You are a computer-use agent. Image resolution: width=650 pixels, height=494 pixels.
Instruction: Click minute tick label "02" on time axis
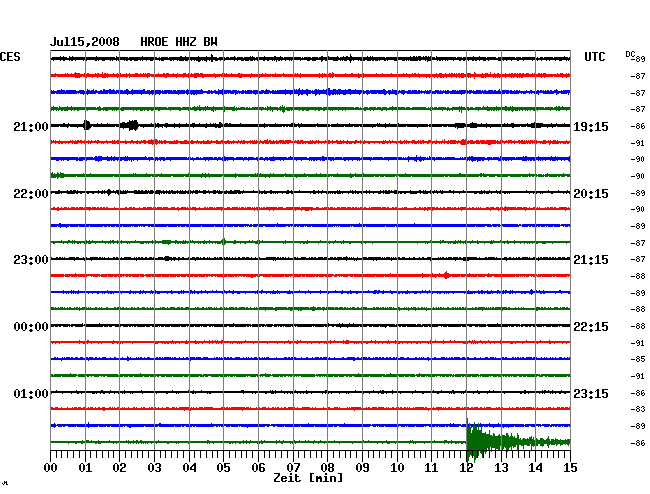[x=119, y=468]
